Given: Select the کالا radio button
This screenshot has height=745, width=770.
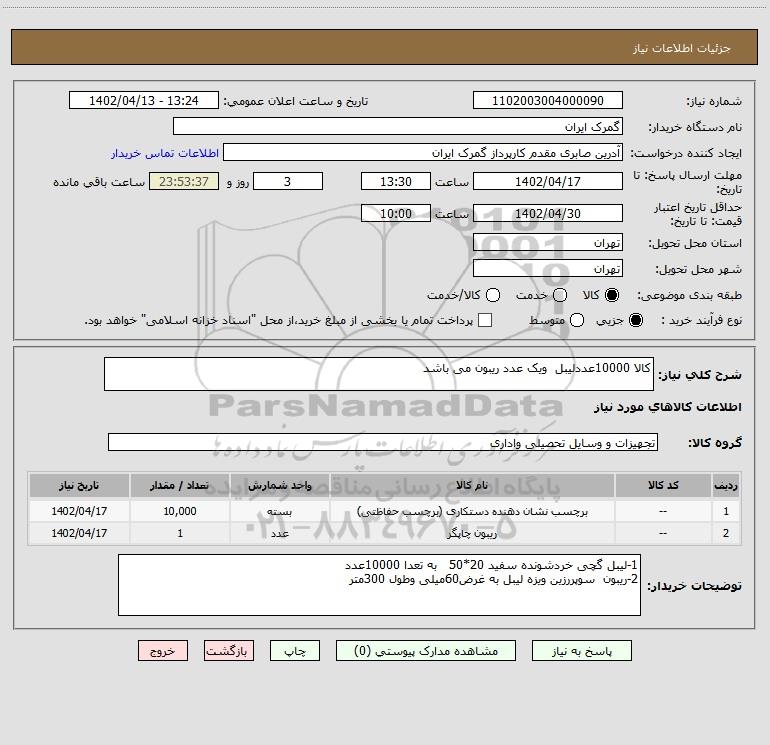Looking at the screenshot, I should [612, 295].
